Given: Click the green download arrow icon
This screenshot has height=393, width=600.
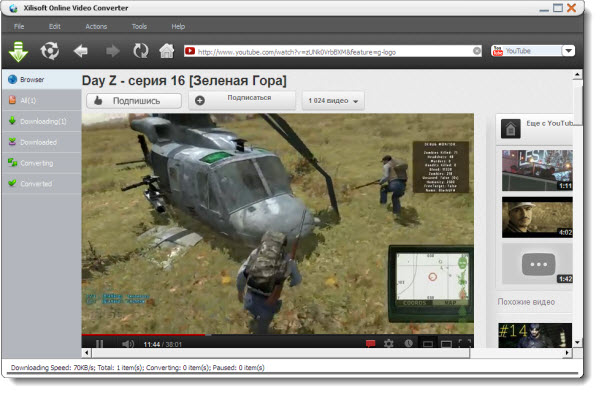Looking at the screenshot, I should coord(18,51).
